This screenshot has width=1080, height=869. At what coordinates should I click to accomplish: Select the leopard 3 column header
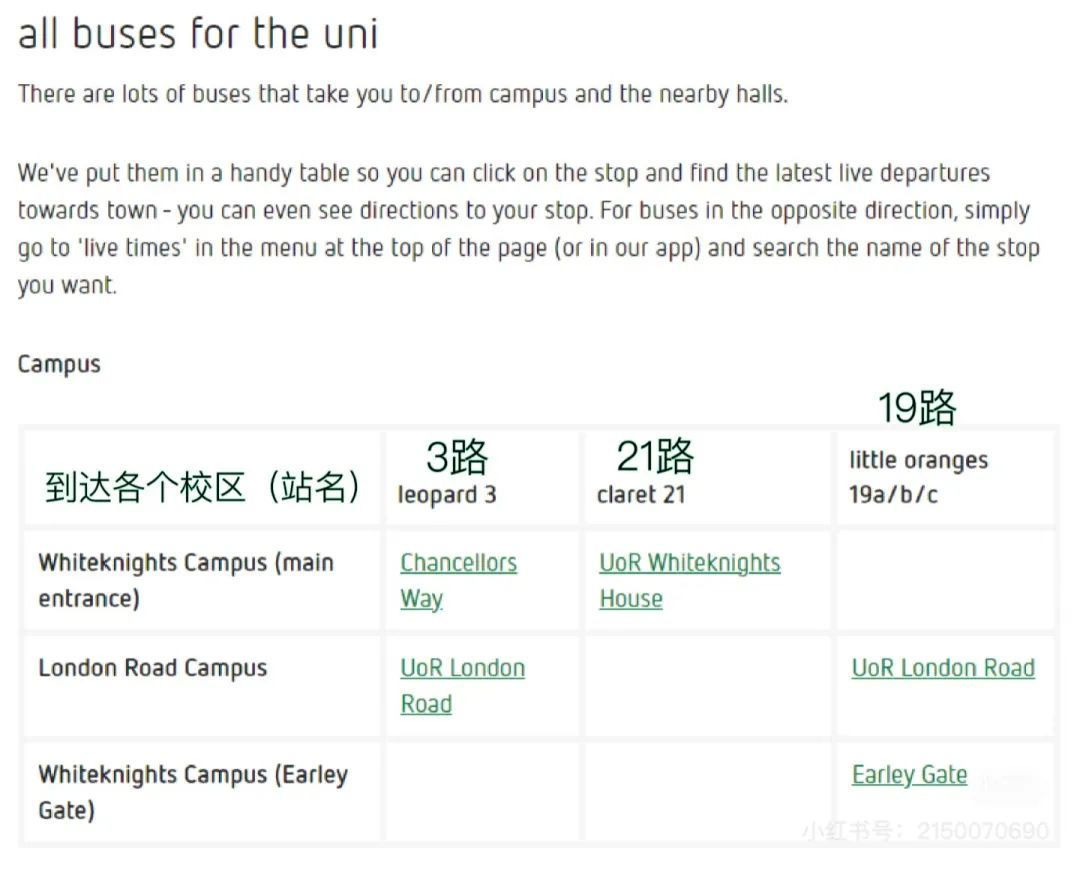click(446, 495)
